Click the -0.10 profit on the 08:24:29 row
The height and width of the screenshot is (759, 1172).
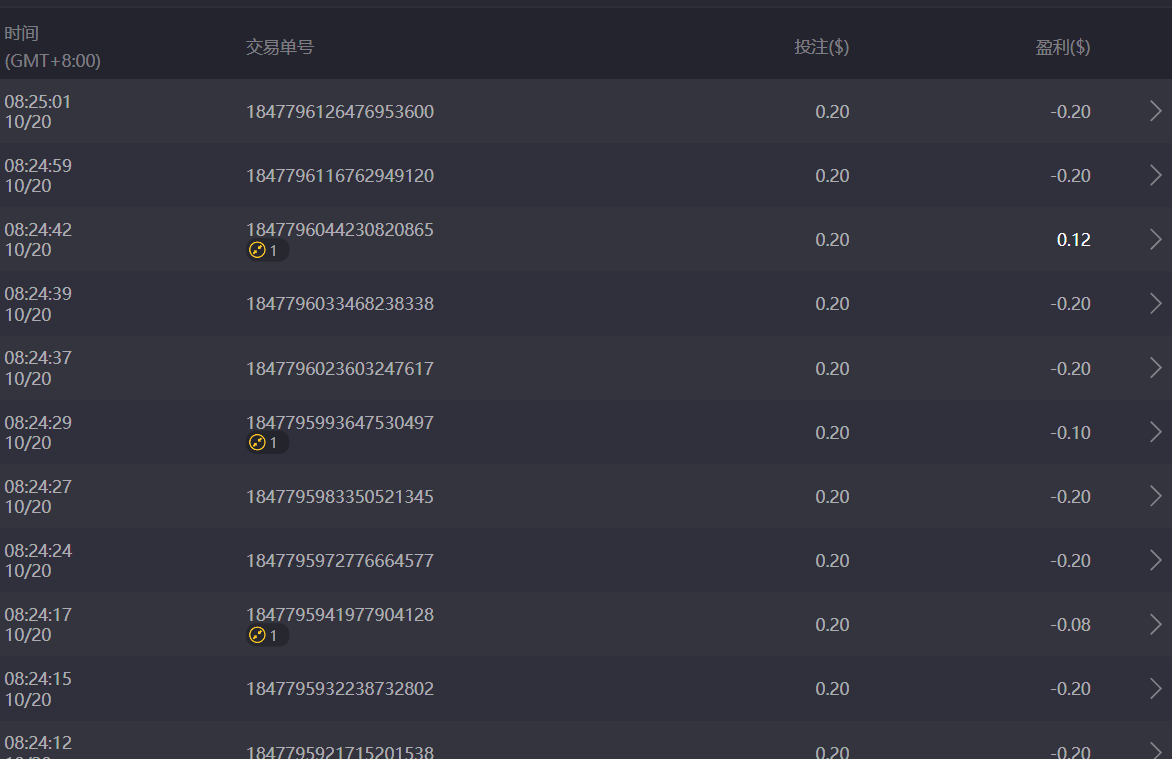point(1071,432)
